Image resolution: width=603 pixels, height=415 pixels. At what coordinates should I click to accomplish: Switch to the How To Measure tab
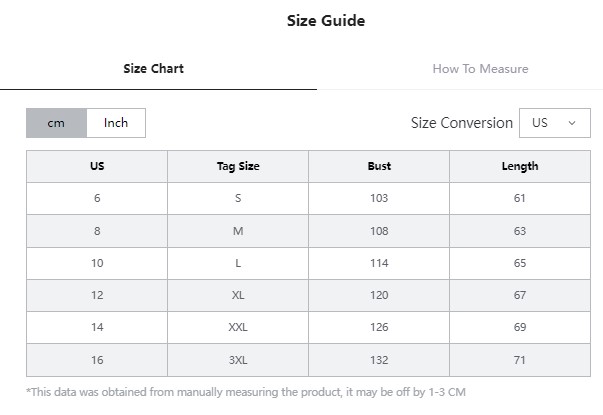[480, 69]
